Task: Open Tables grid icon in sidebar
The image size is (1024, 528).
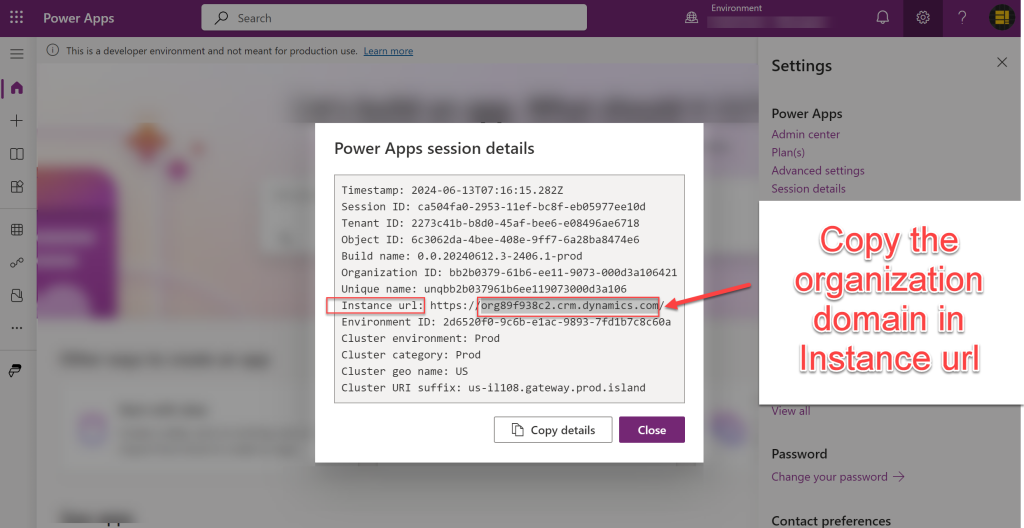Action: pyautogui.click(x=16, y=230)
